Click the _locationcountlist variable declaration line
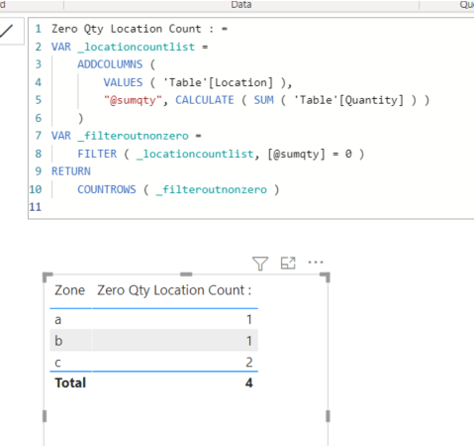 pos(129,47)
